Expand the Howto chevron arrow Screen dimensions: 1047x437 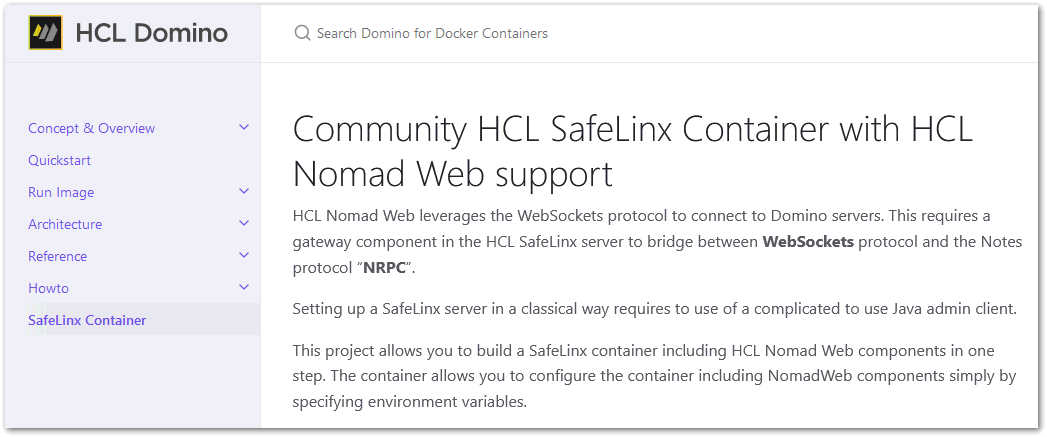pyautogui.click(x=244, y=288)
